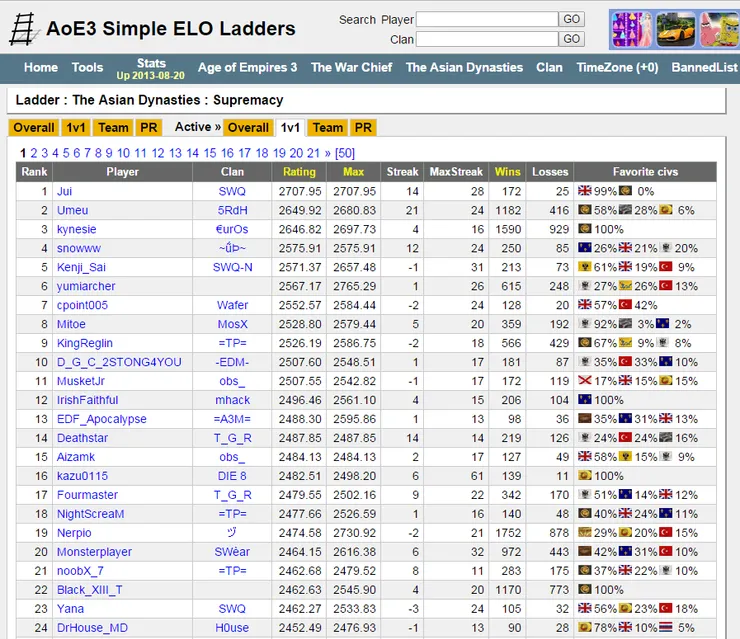This screenshot has height=639, width=740.
Task: Click the Turkish flag icon in cpoint005's row
Action: click(x=625, y=305)
